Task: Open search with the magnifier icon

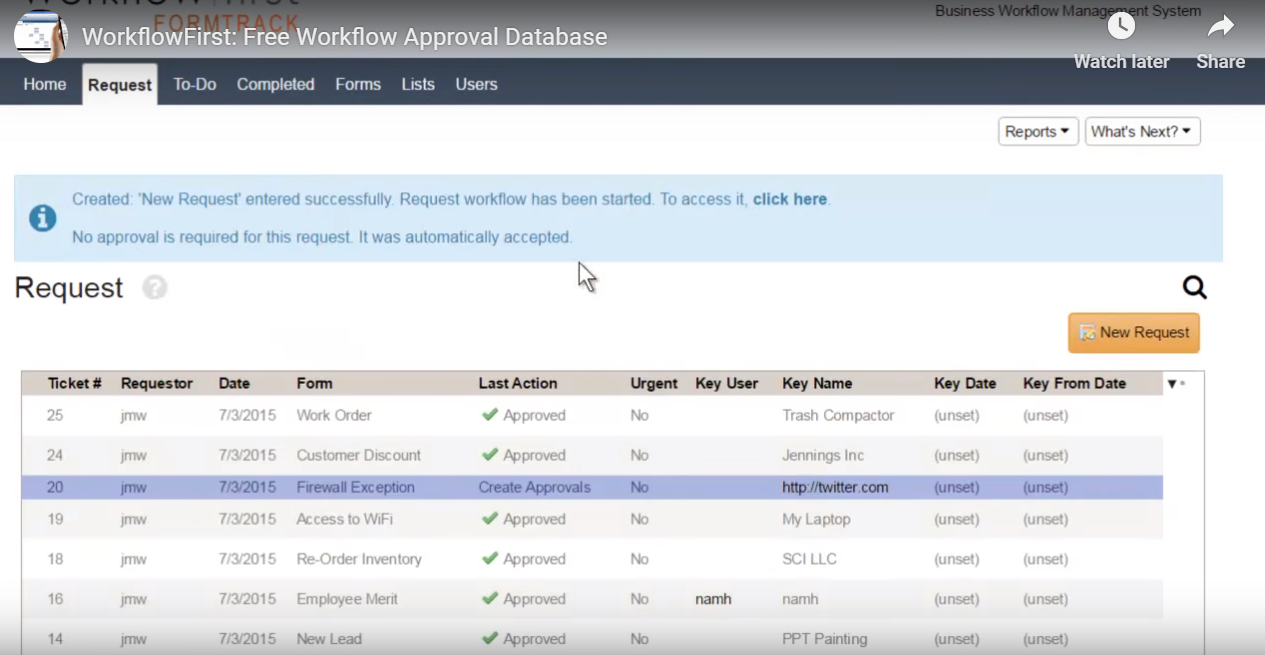Action: pyautogui.click(x=1194, y=288)
